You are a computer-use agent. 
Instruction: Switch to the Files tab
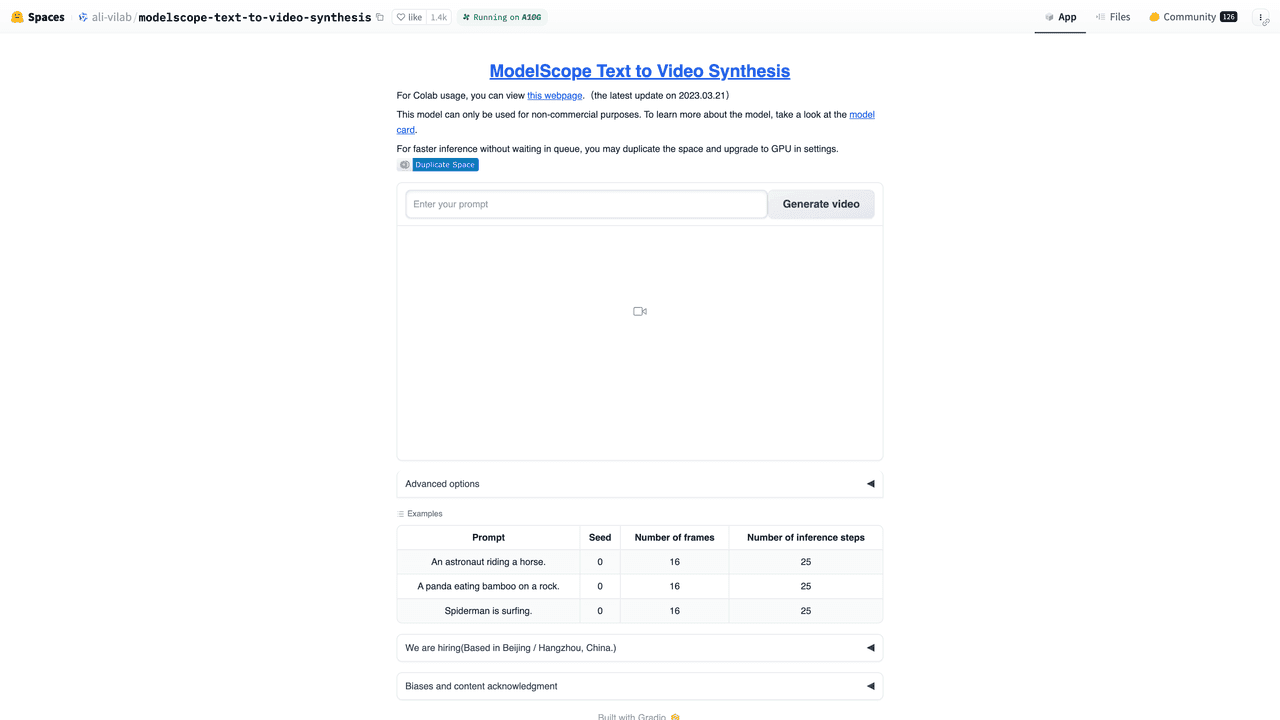(1113, 17)
